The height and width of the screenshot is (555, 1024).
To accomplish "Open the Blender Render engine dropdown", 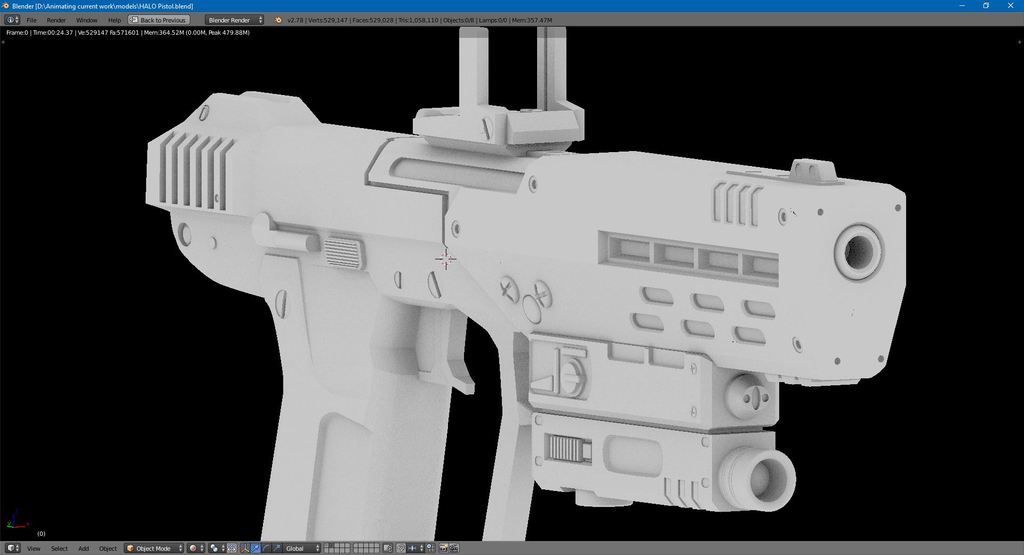I will click(234, 20).
